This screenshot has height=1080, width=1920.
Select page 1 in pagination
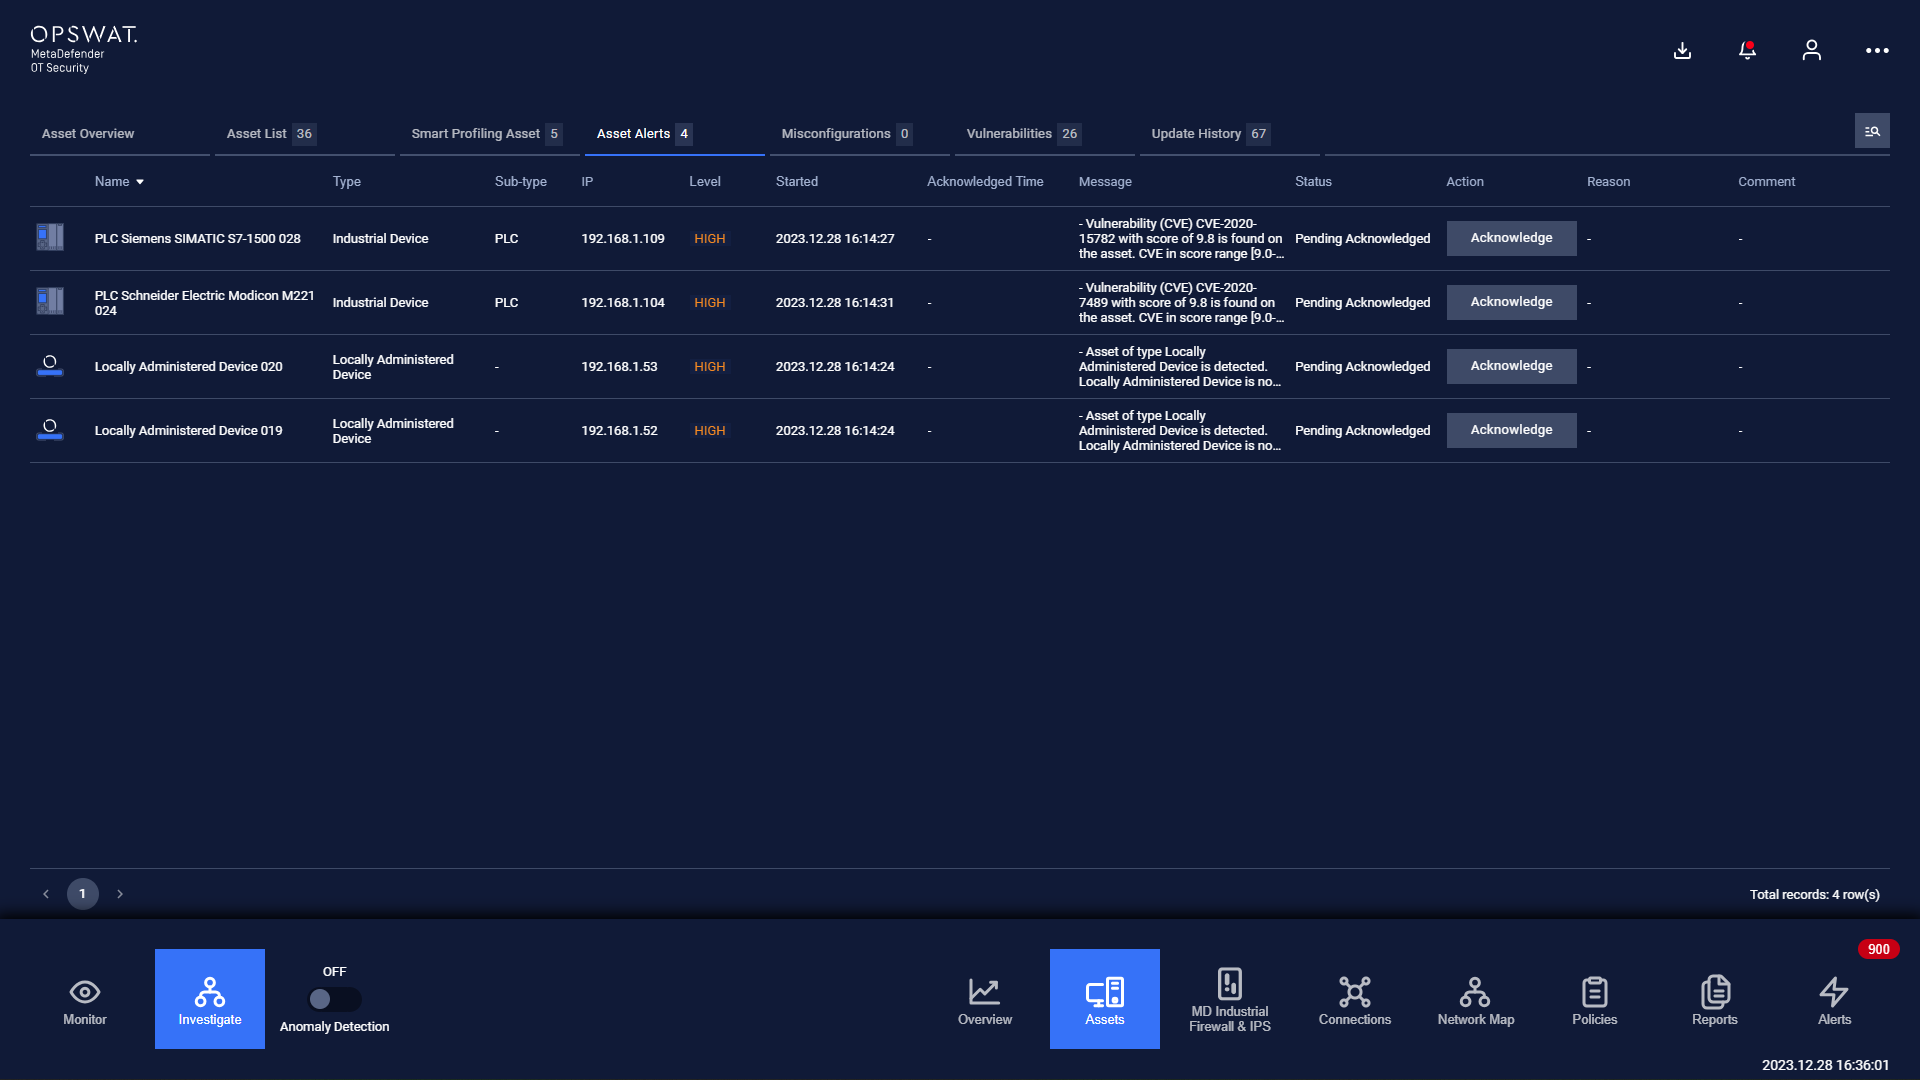(83, 894)
